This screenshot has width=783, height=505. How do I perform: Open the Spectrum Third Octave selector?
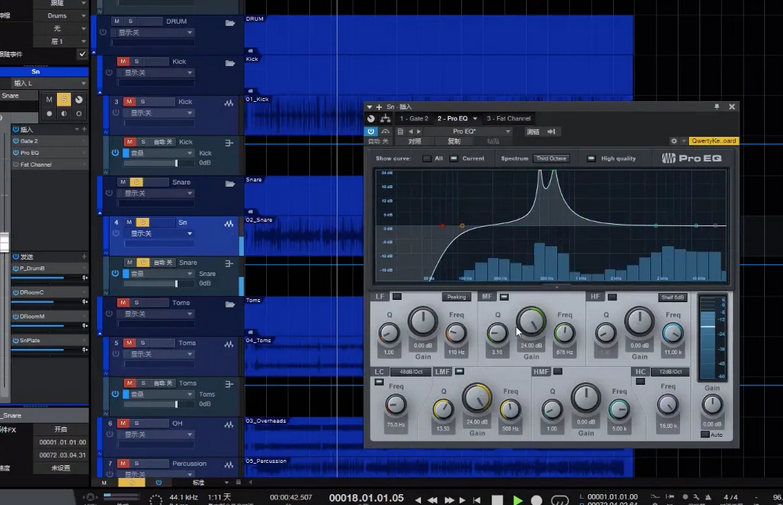click(x=551, y=158)
